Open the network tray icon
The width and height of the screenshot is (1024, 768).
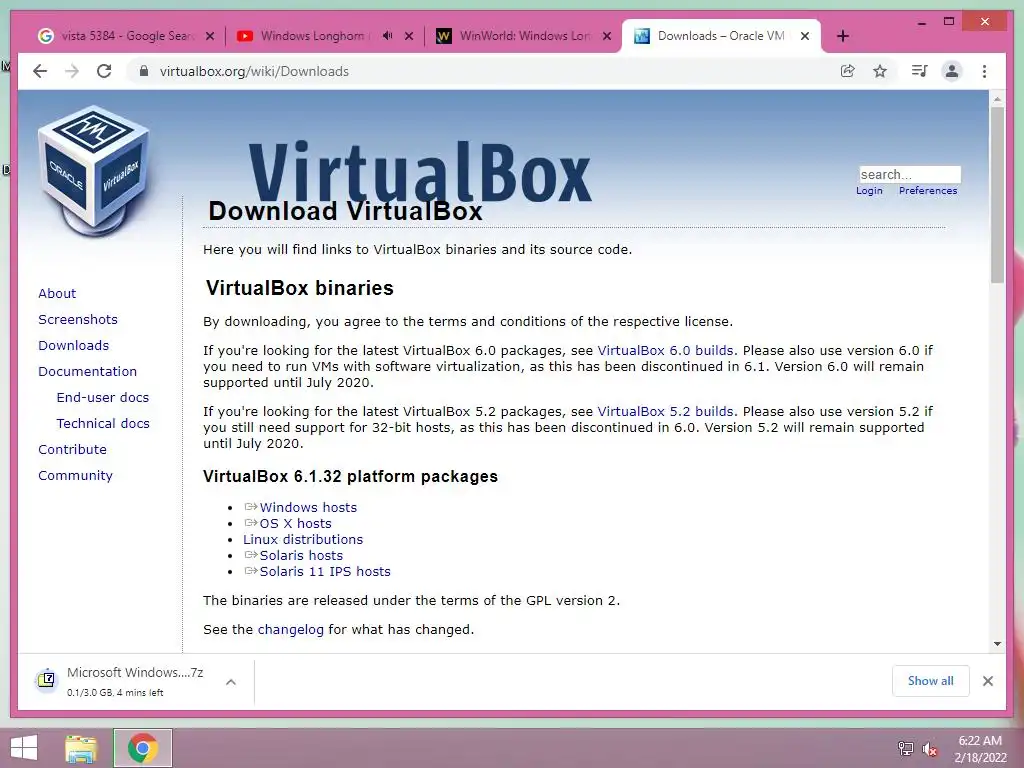click(906, 749)
